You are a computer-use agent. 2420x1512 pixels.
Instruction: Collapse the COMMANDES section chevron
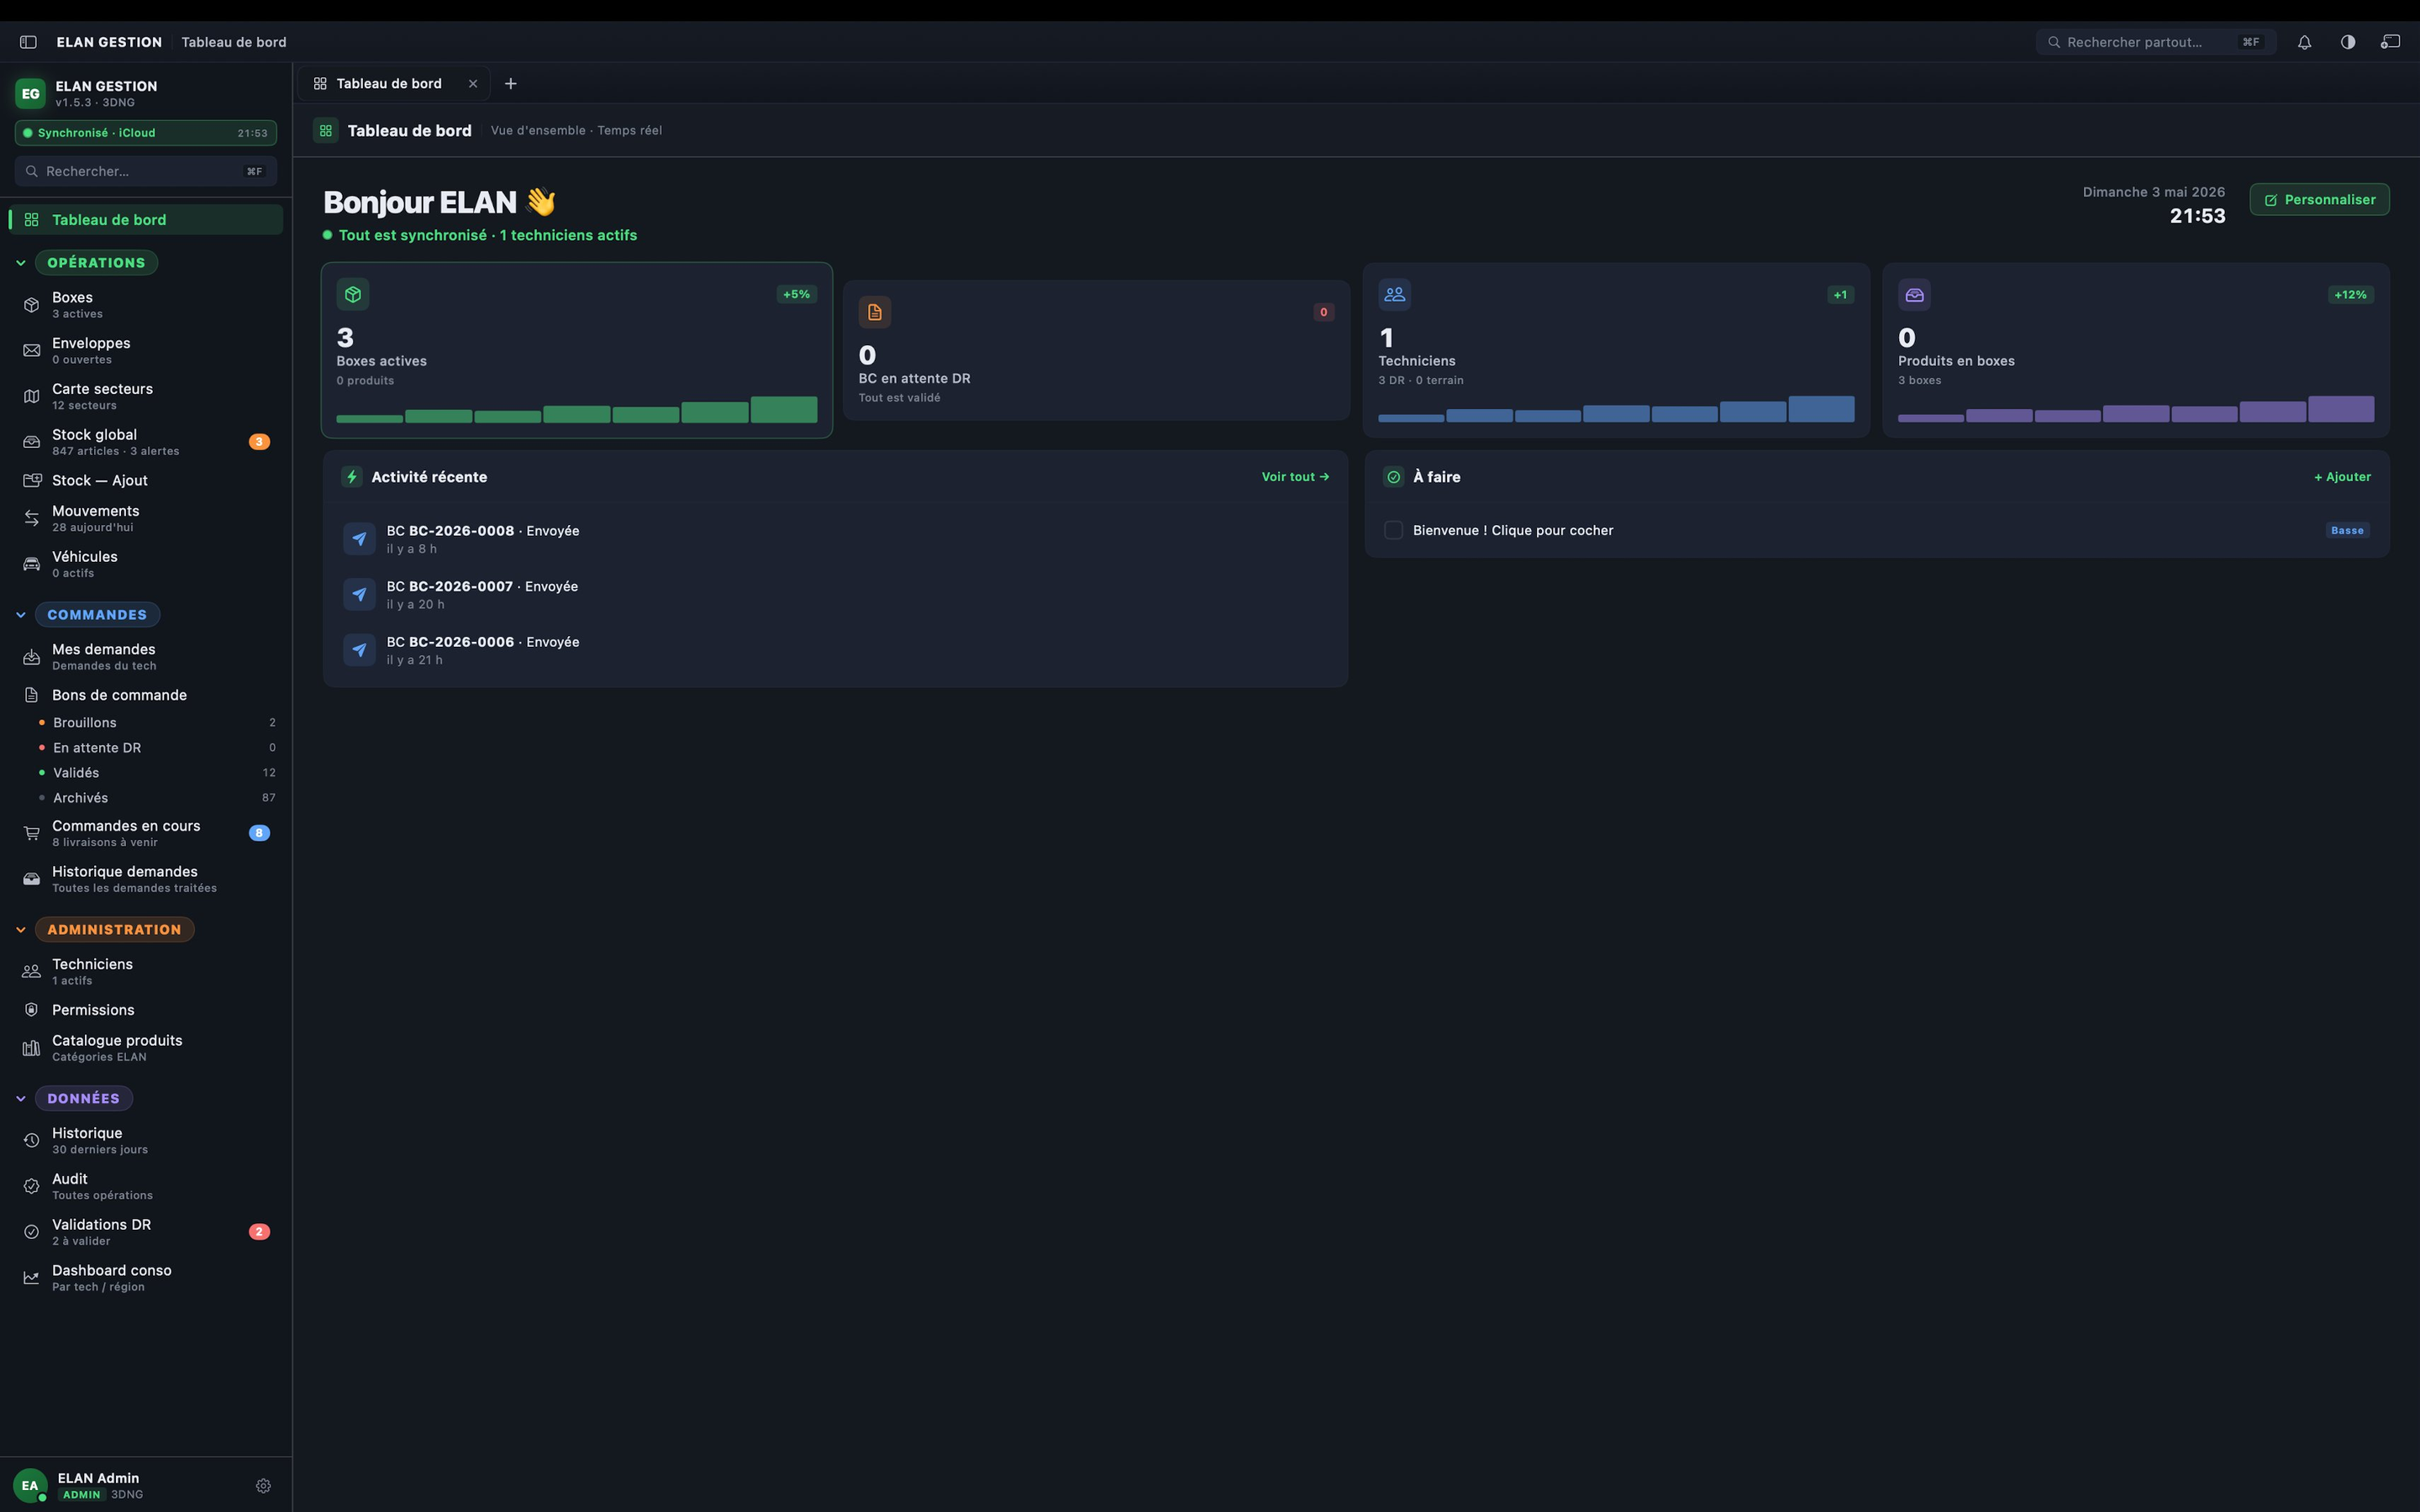click(21, 615)
